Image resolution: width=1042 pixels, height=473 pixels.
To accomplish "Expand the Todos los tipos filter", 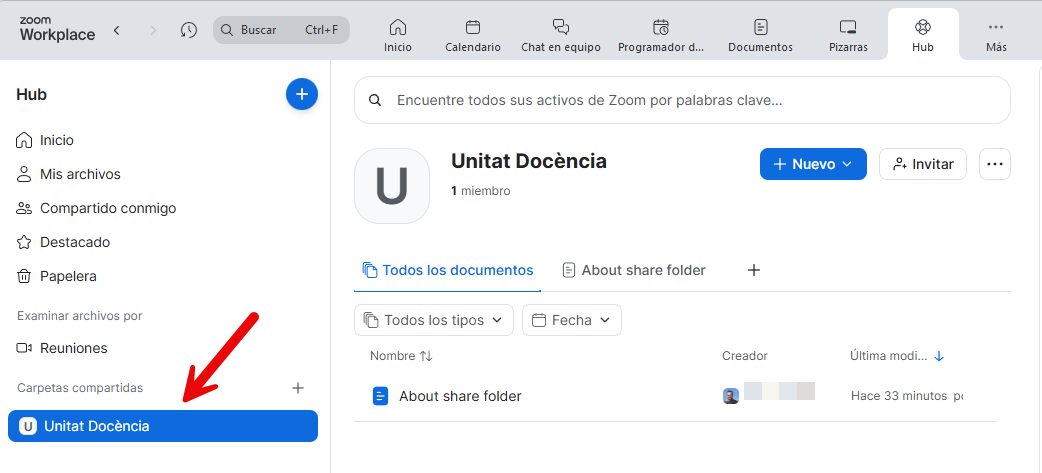I will [x=434, y=320].
